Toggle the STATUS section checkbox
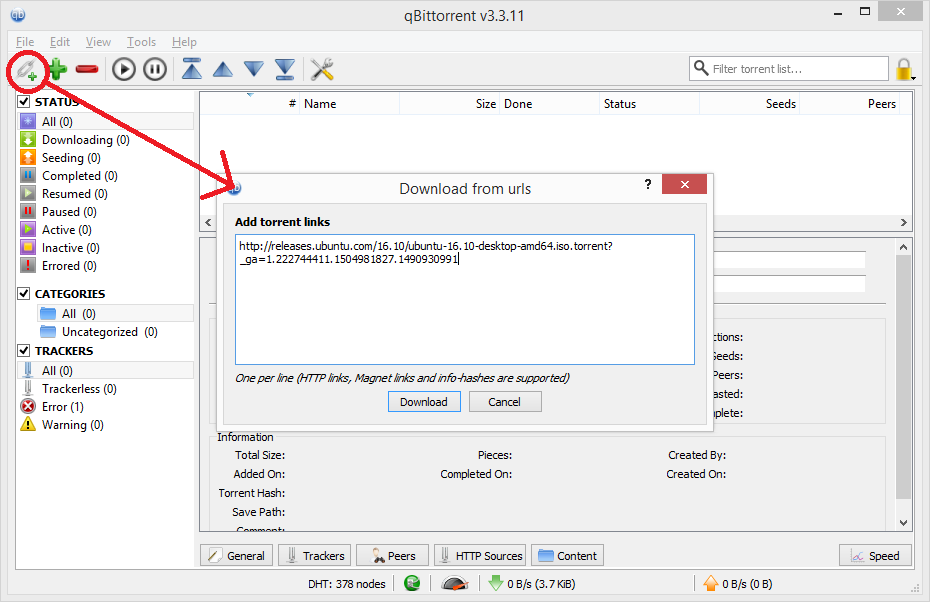Image resolution: width=930 pixels, height=602 pixels. click(24, 102)
